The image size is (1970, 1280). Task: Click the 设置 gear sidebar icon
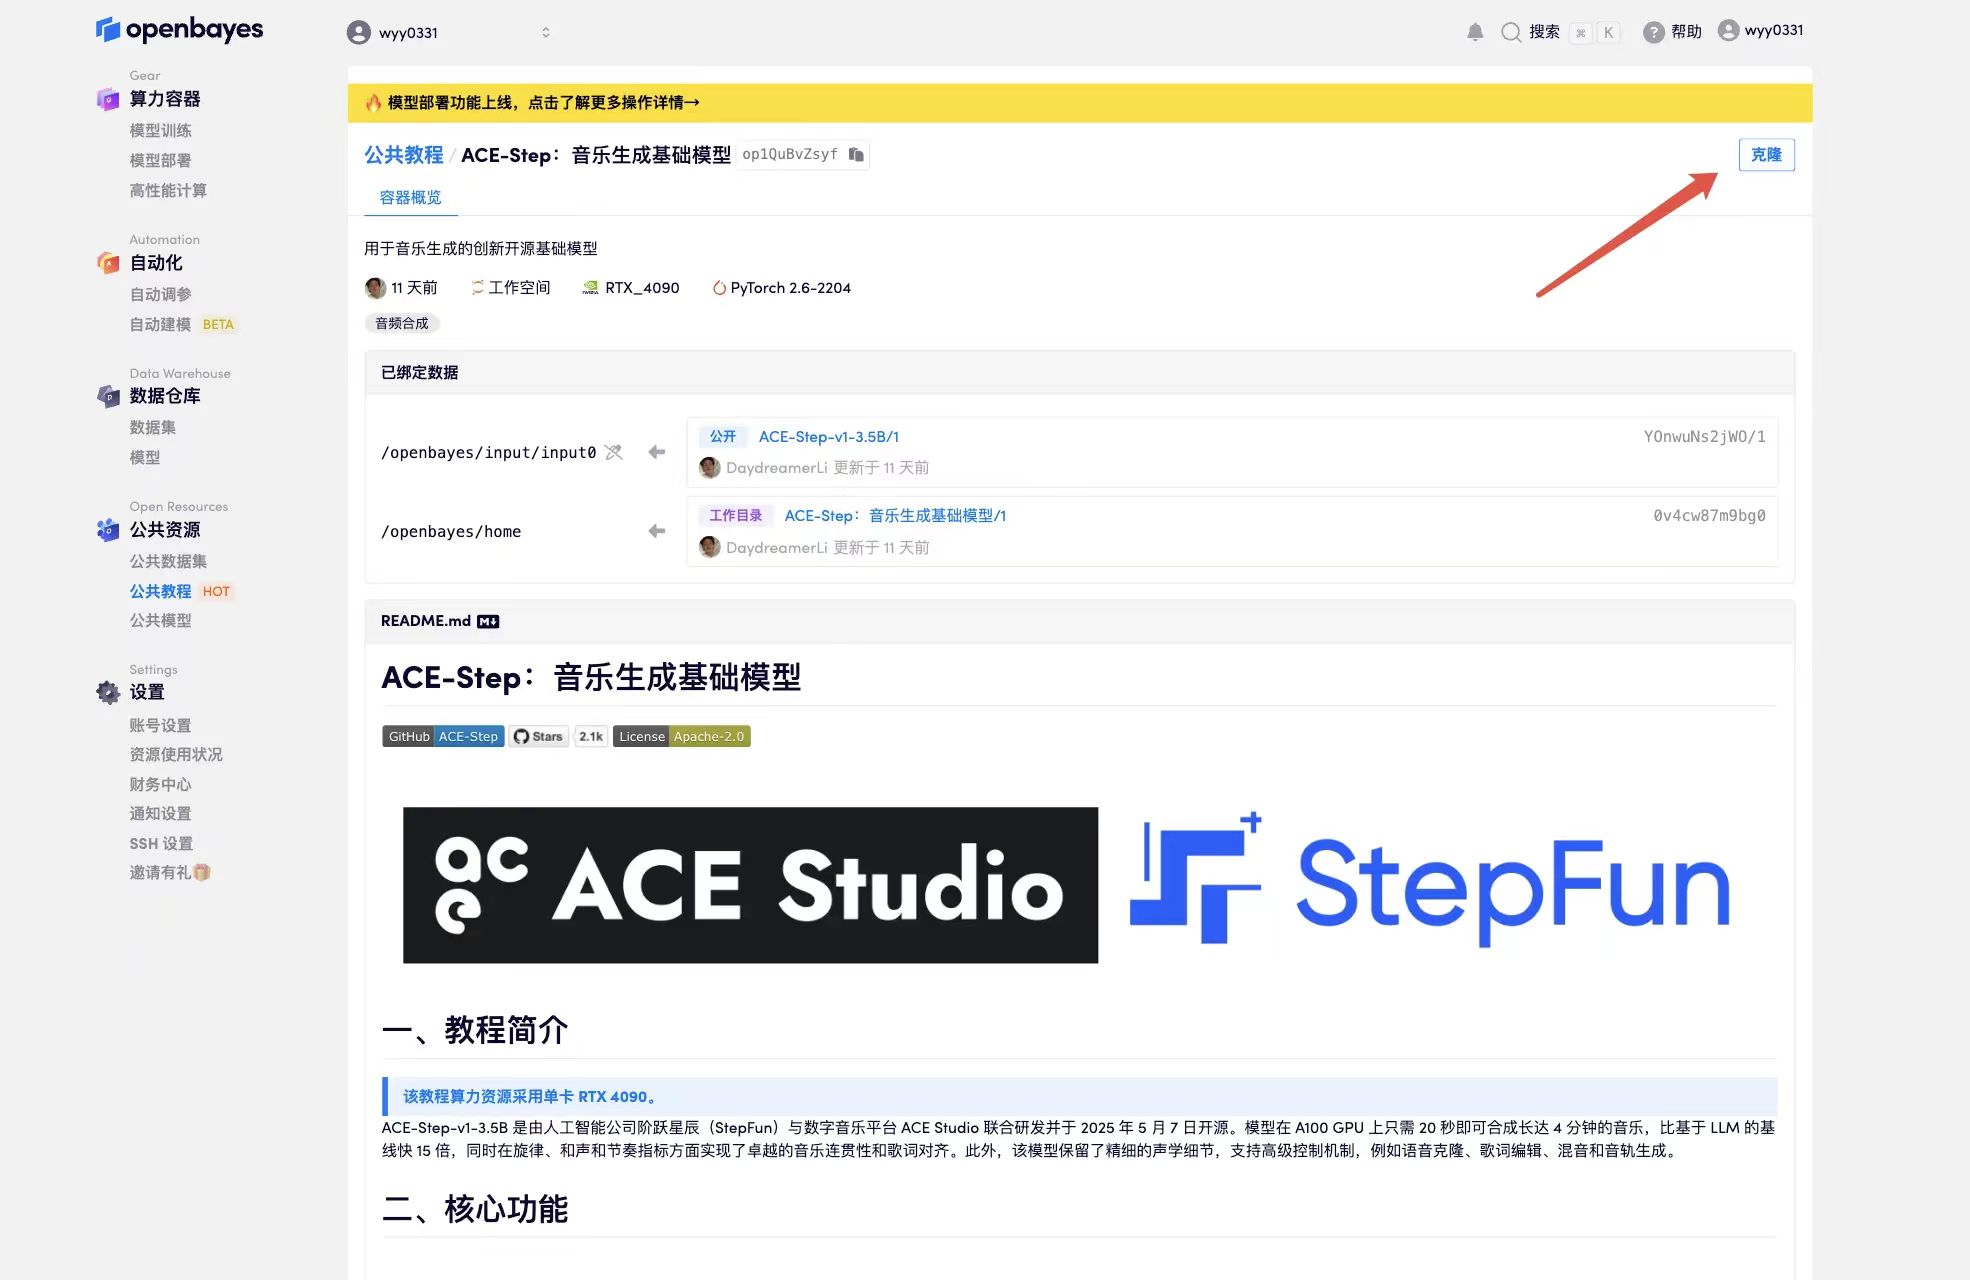coord(108,692)
